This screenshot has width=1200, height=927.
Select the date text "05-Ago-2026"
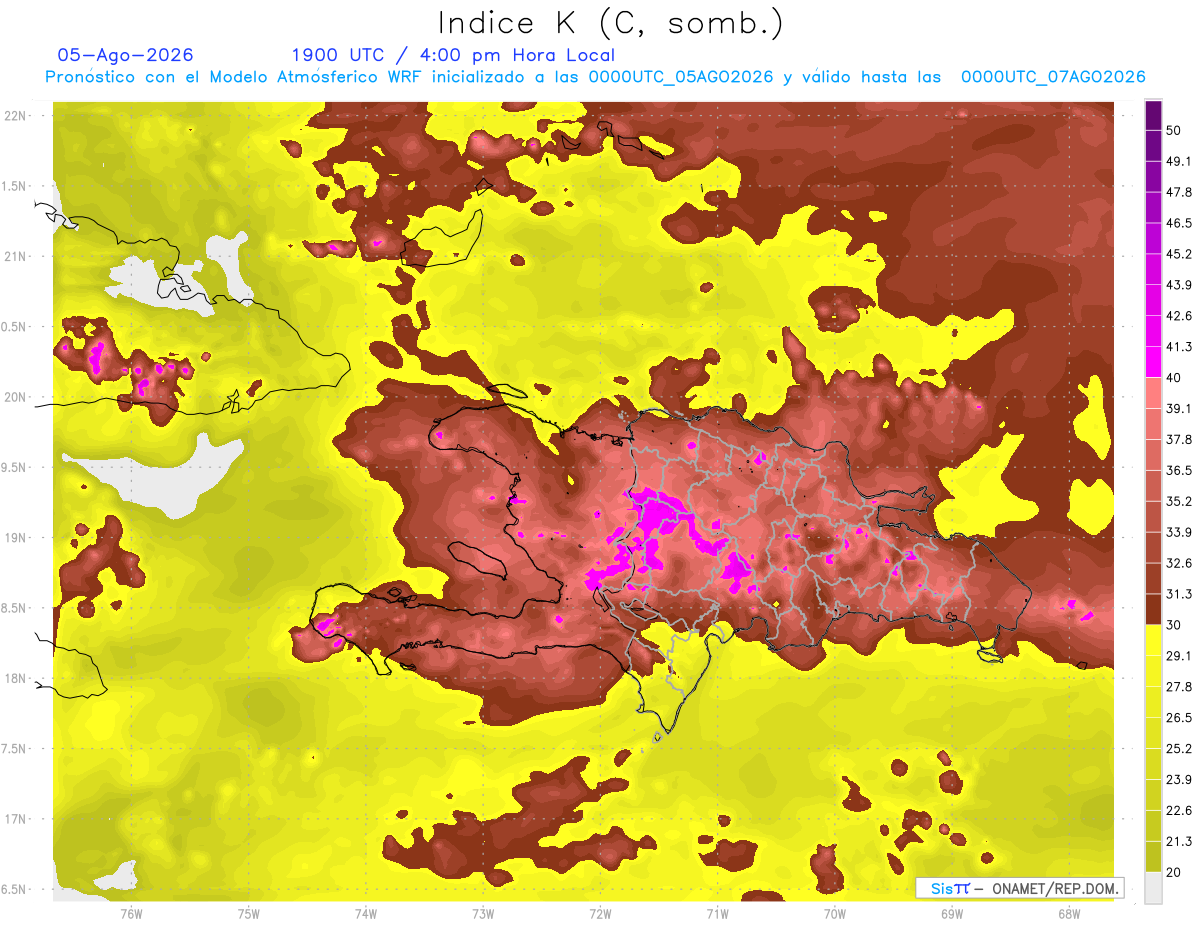126,55
